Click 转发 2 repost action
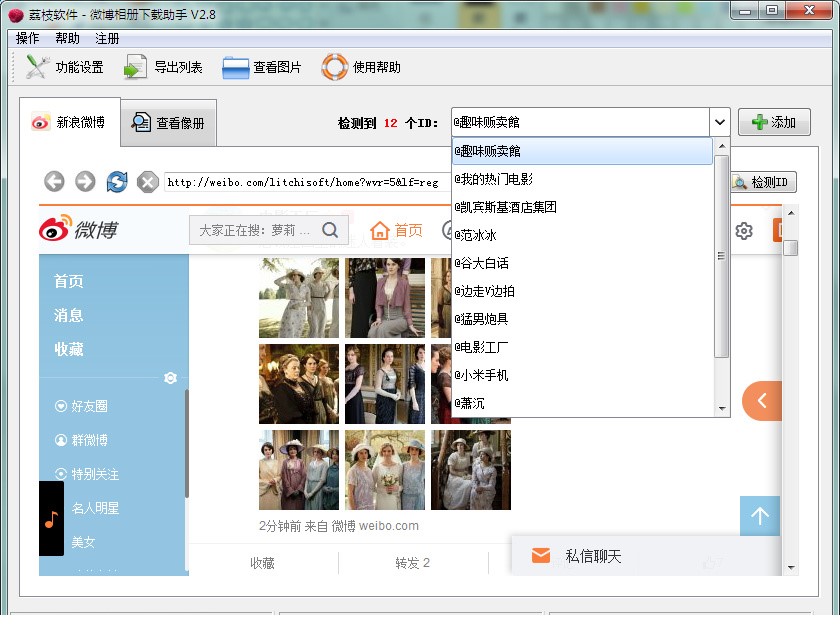The width and height of the screenshot is (840, 638). tap(412, 563)
